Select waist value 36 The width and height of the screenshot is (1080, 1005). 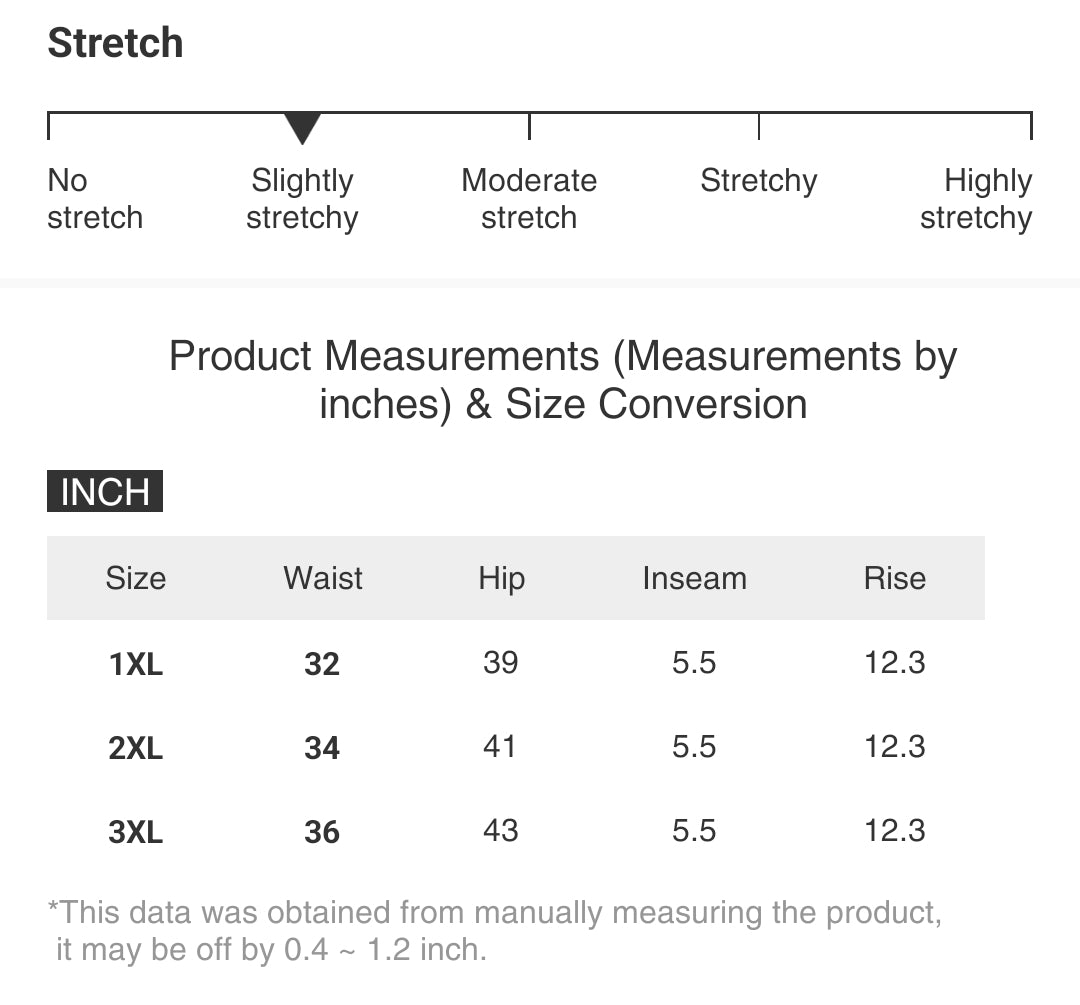(x=322, y=832)
